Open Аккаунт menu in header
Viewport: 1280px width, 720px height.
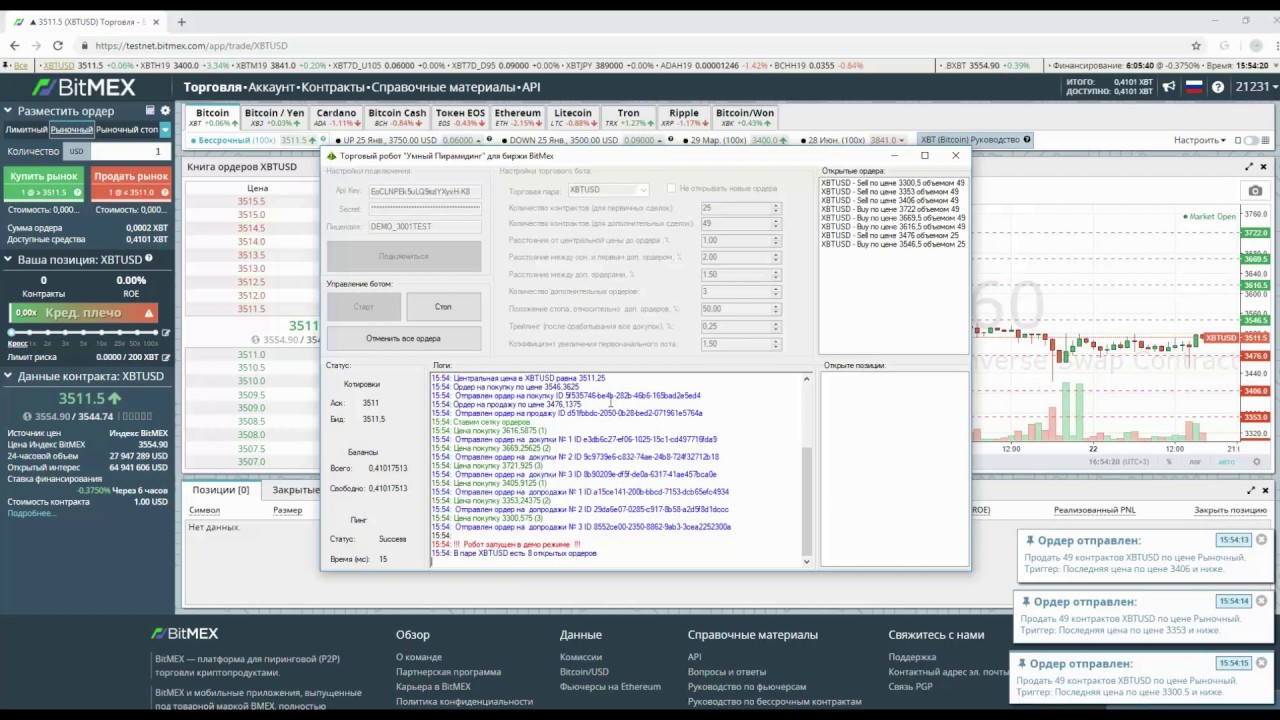click(272, 87)
